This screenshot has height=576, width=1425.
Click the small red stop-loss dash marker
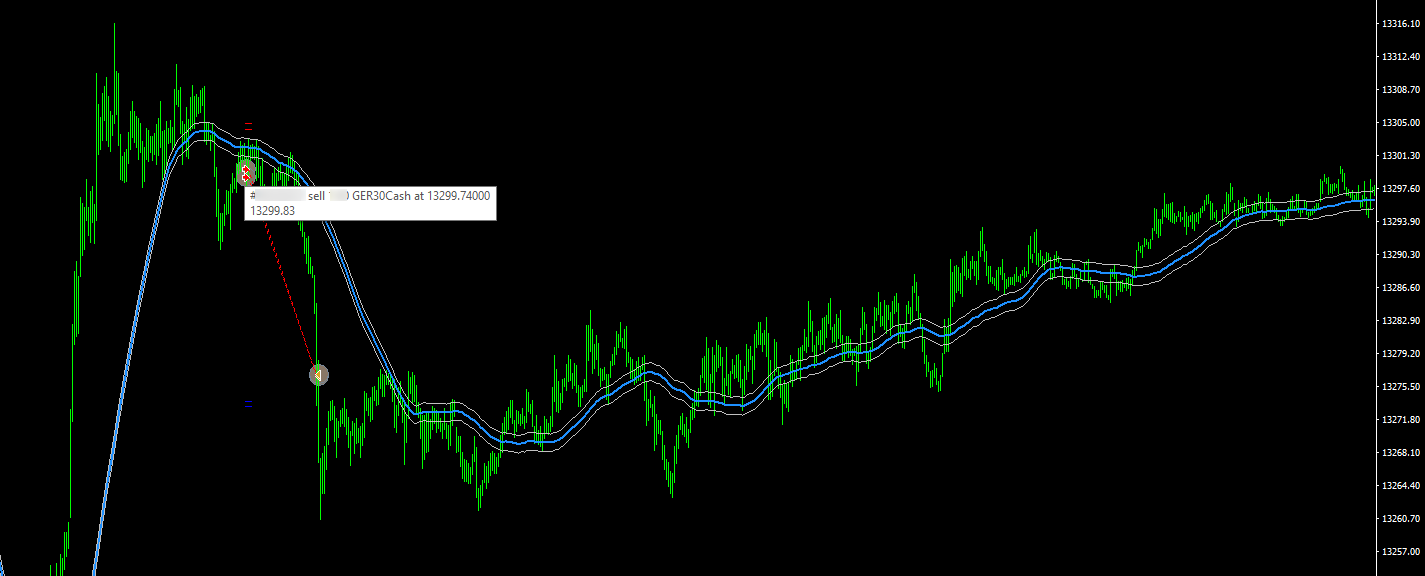[x=248, y=124]
